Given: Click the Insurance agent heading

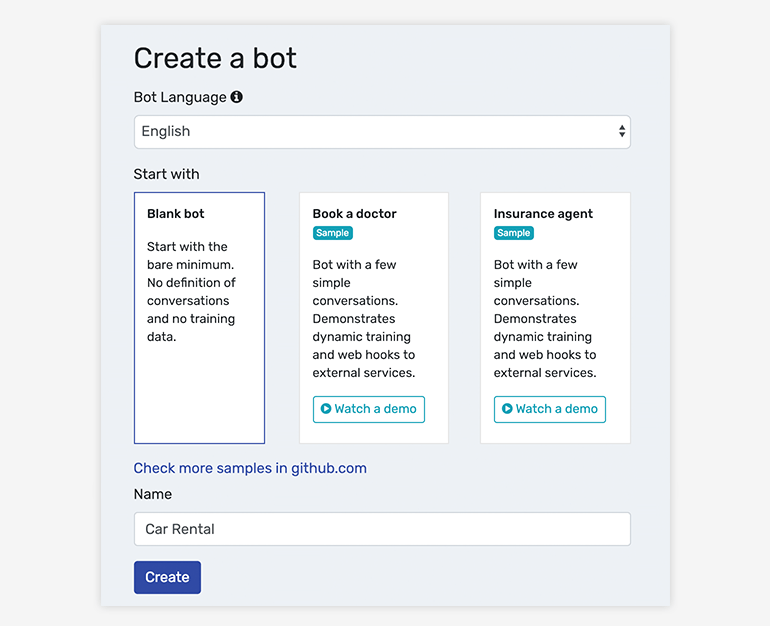Looking at the screenshot, I should point(543,214).
